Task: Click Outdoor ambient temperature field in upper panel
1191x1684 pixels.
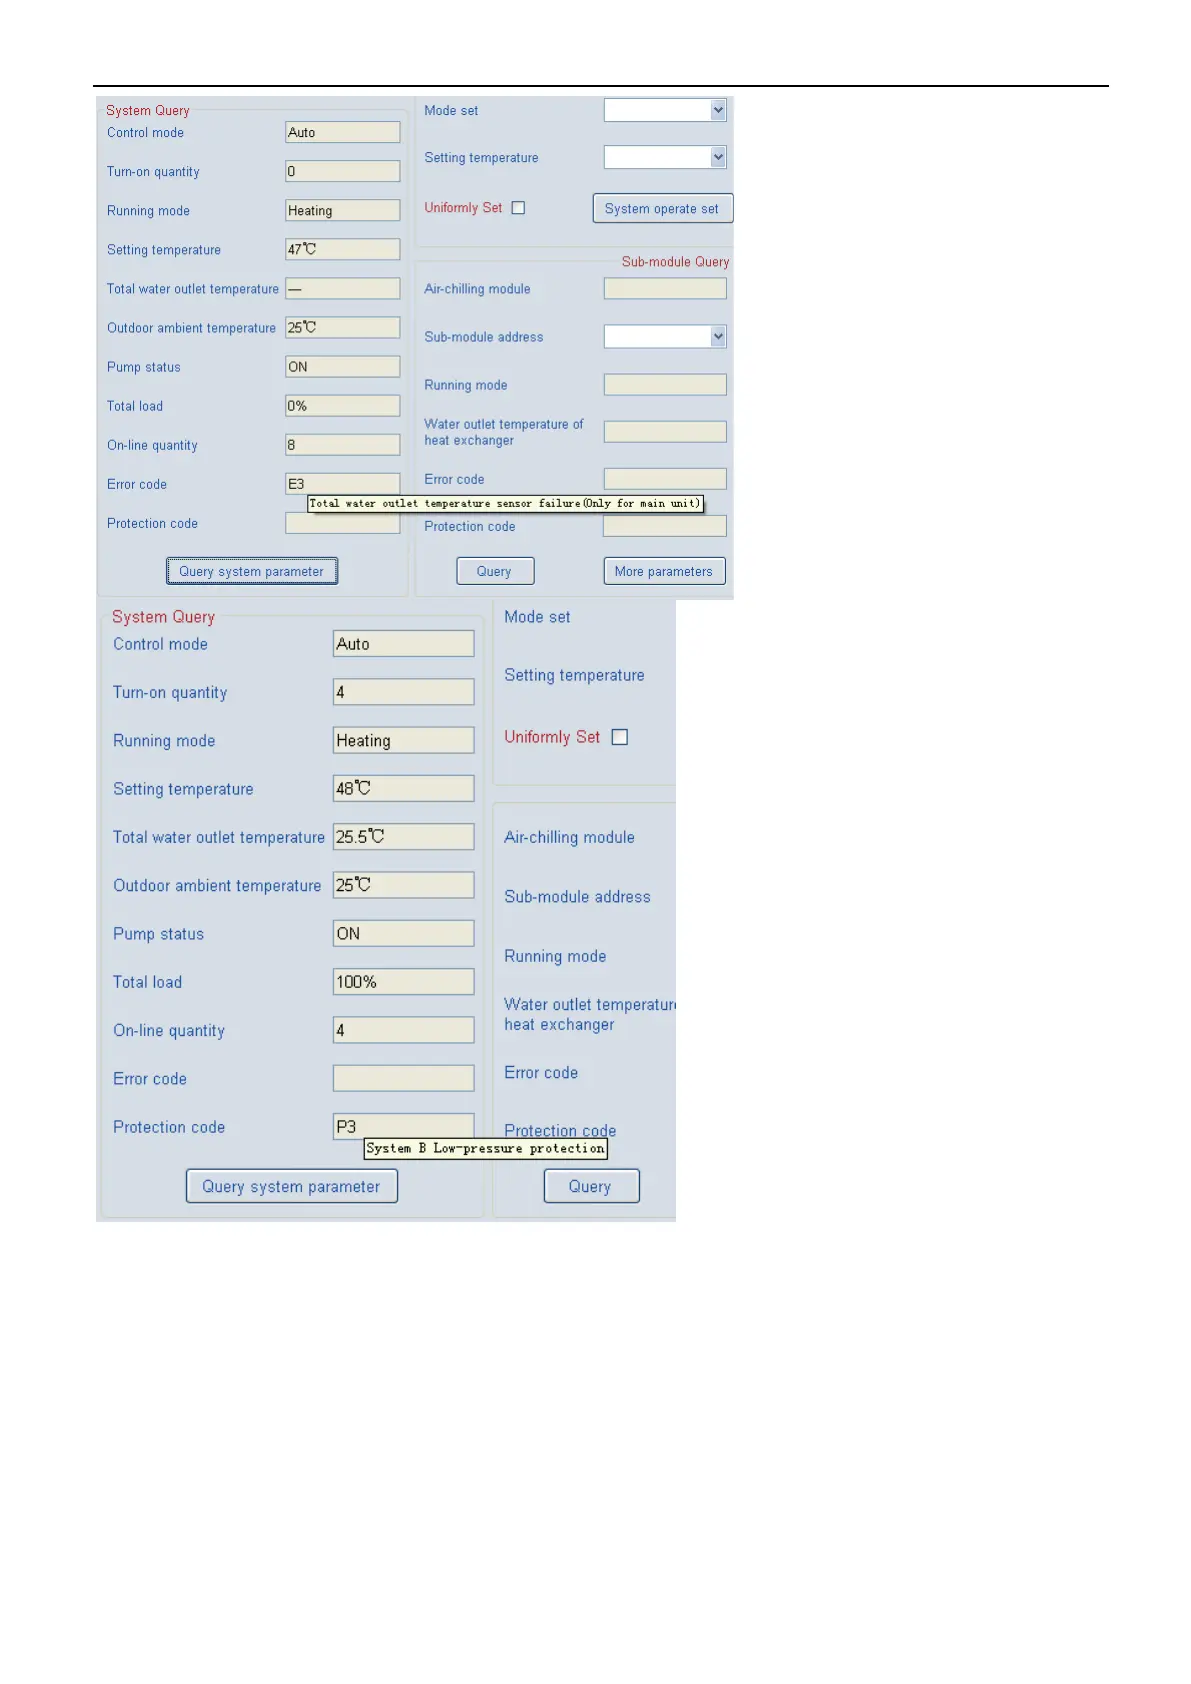Action: (x=342, y=328)
